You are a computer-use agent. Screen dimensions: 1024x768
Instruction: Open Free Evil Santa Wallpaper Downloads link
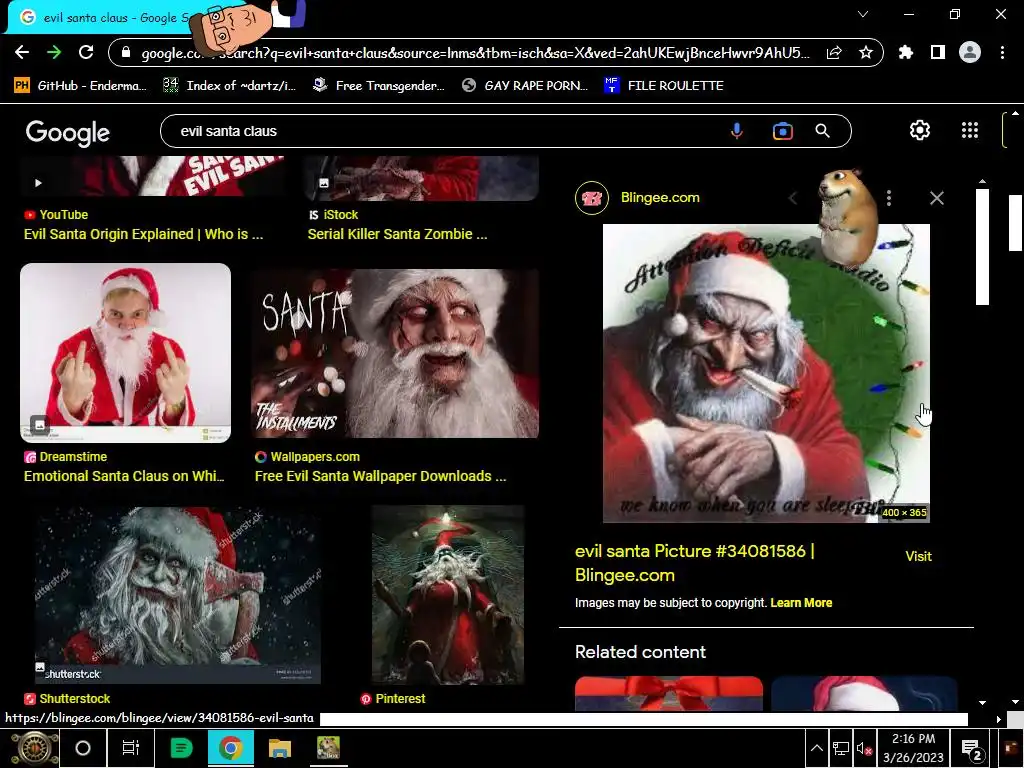click(x=381, y=476)
